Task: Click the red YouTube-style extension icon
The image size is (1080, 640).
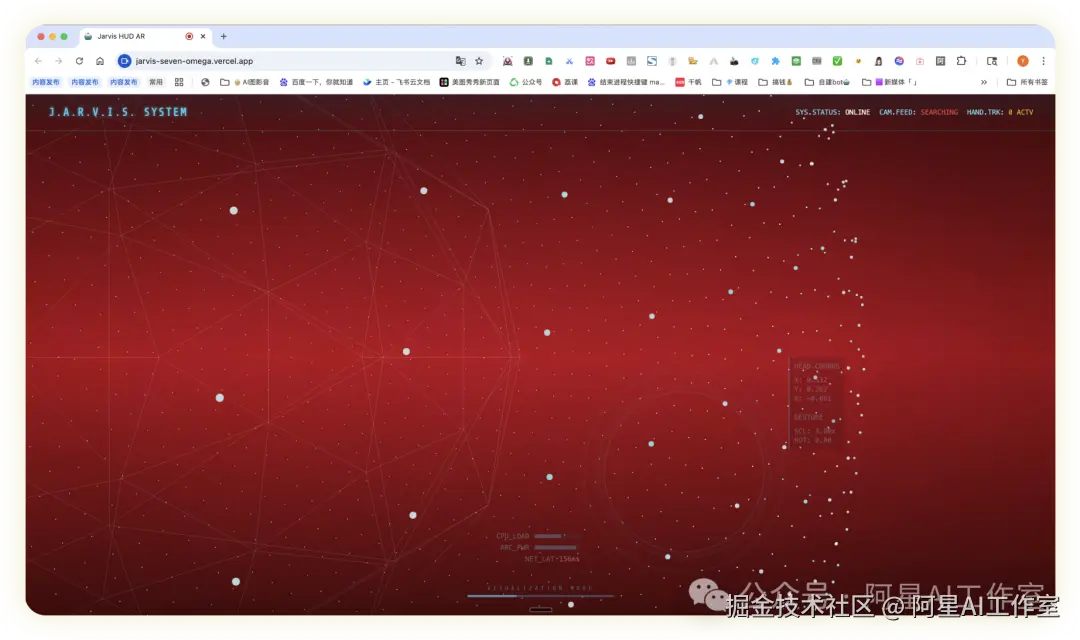Action: [610, 61]
